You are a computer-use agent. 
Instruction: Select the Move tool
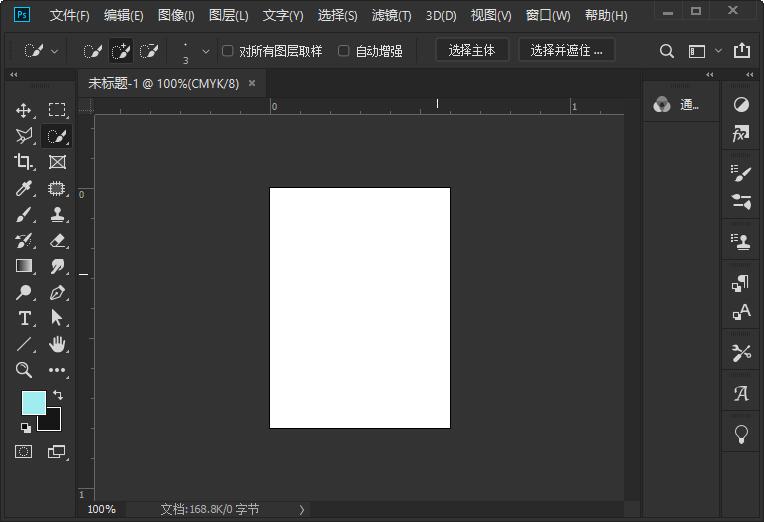pos(23,110)
